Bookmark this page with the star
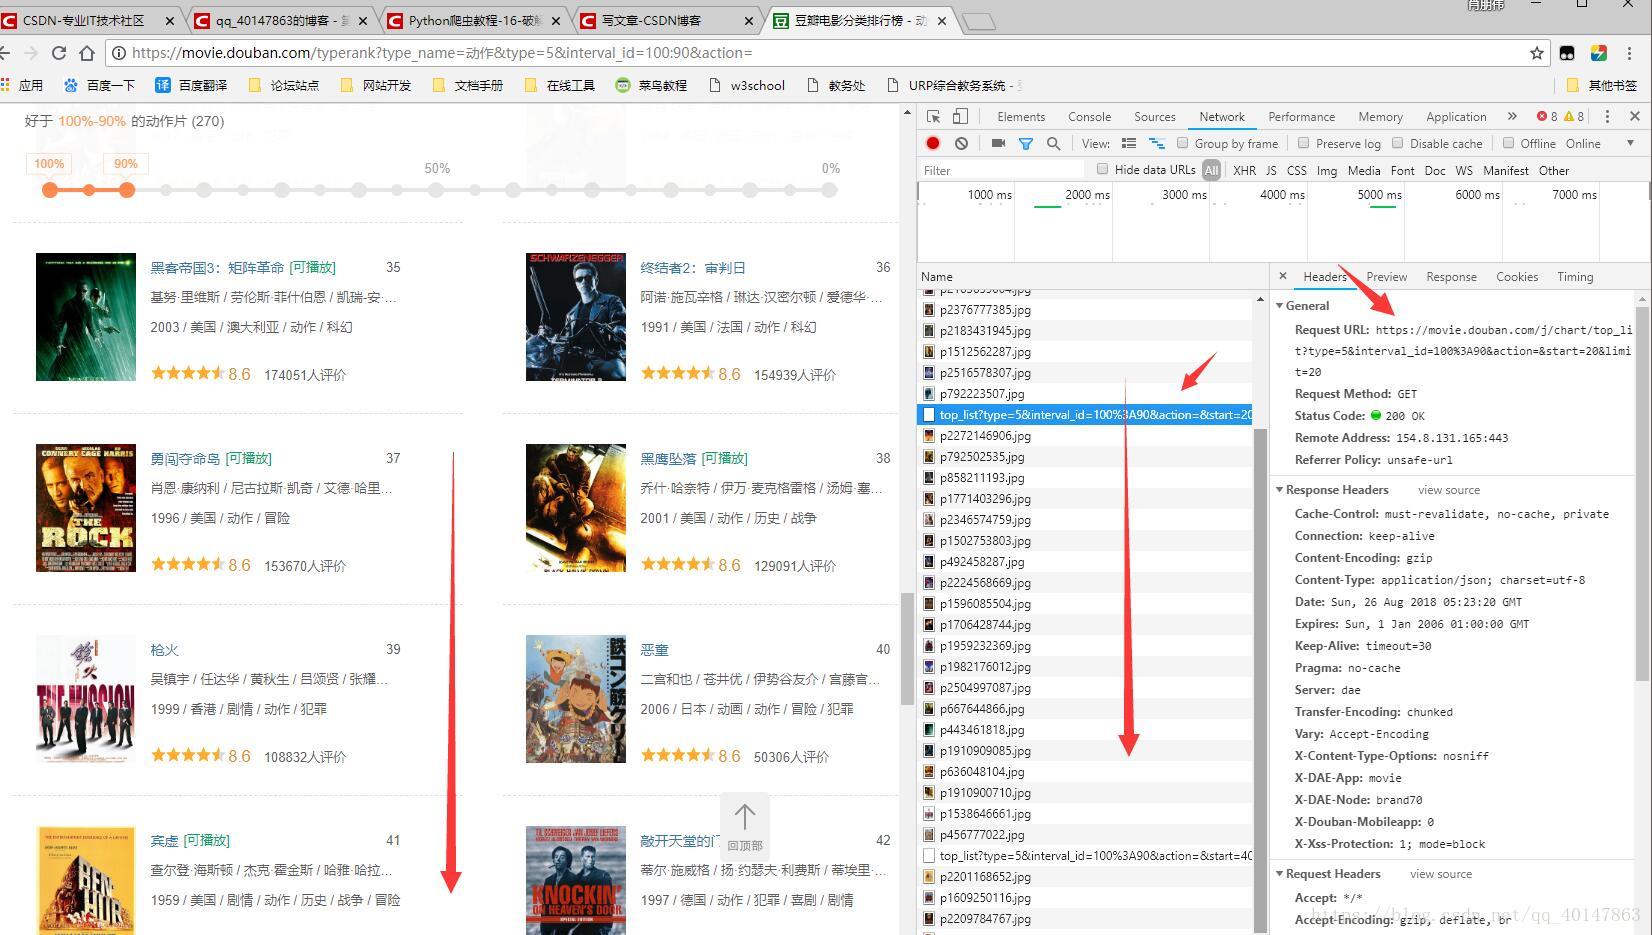 point(1537,53)
